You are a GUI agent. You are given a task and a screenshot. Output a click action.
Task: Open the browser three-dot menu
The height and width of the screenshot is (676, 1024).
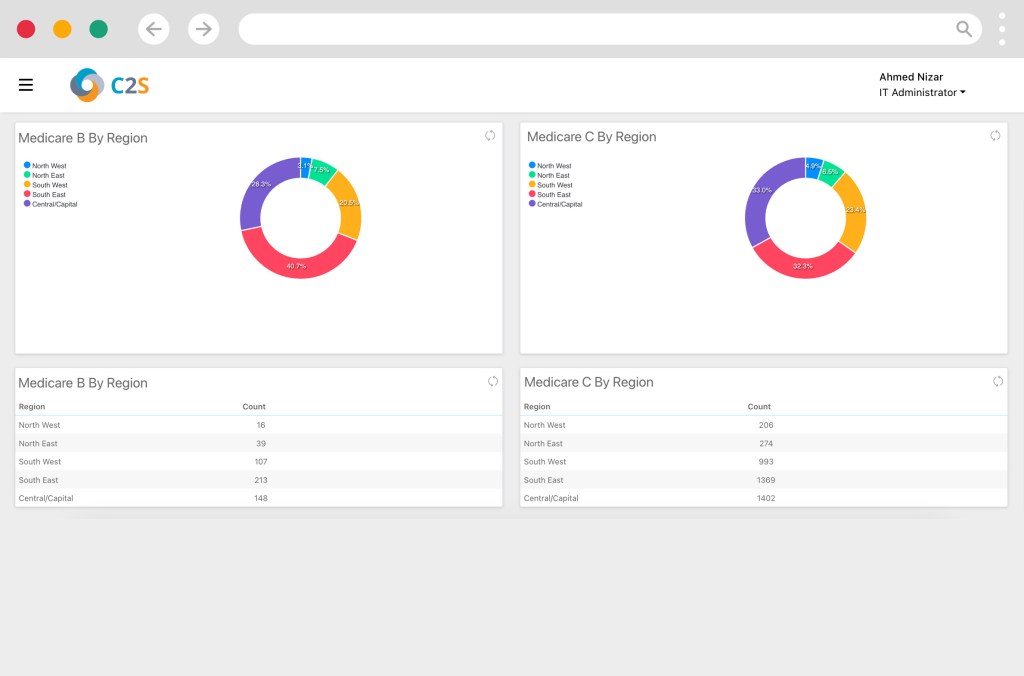(x=1002, y=29)
